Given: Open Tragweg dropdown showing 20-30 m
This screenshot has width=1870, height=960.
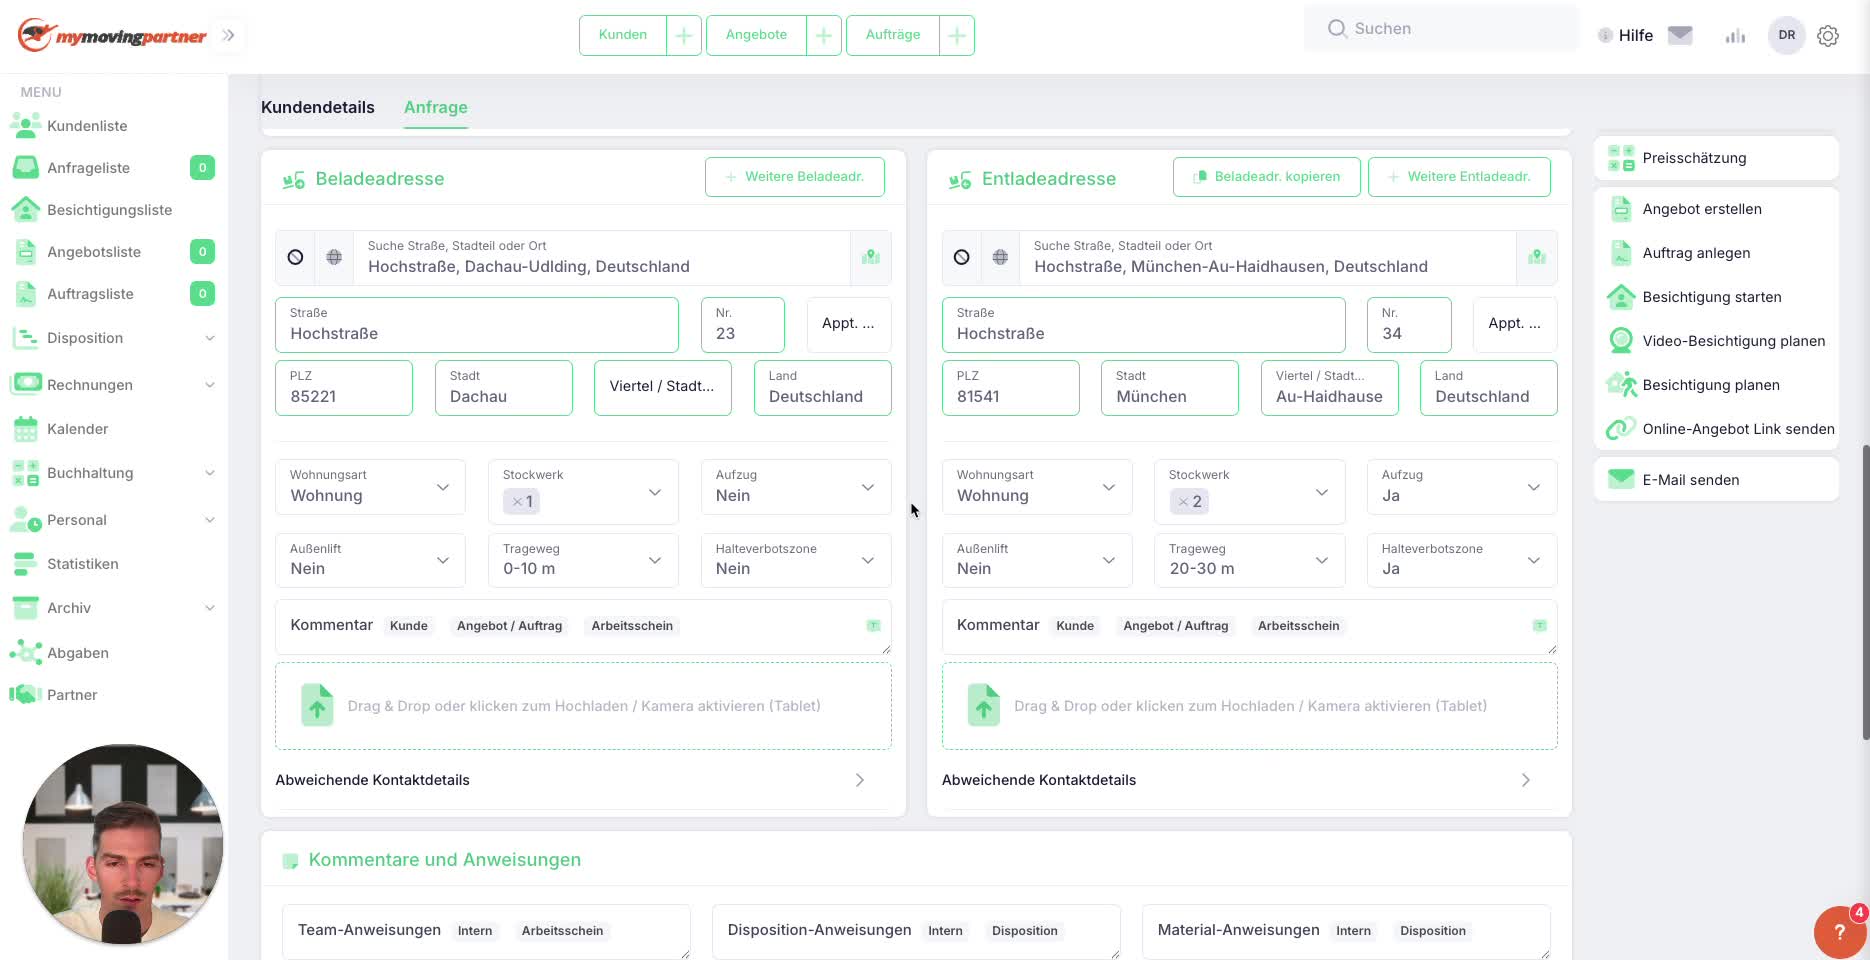Looking at the screenshot, I should pyautogui.click(x=1249, y=560).
